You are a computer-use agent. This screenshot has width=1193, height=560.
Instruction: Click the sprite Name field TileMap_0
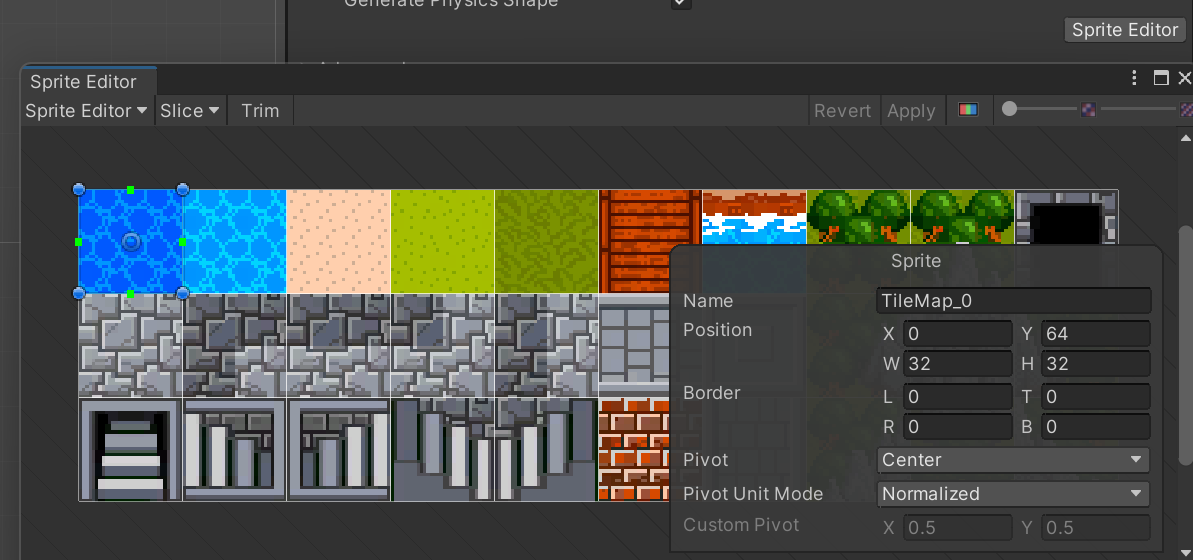pos(1013,301)
